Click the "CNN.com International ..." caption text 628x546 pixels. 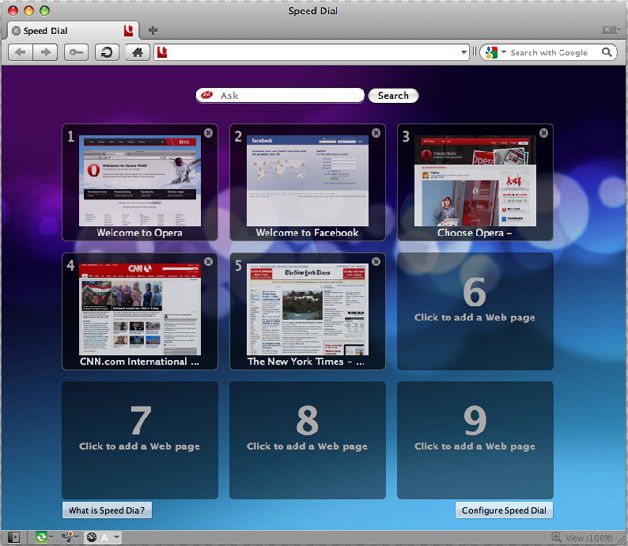coord(139,362)
